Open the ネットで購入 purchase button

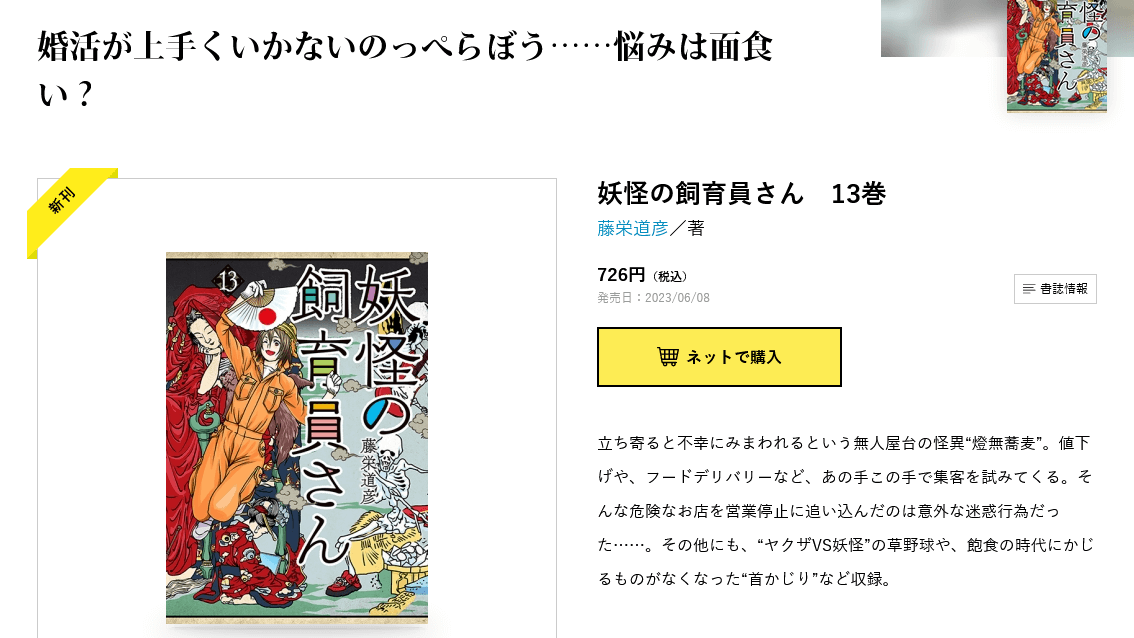[x=719, y=357]
